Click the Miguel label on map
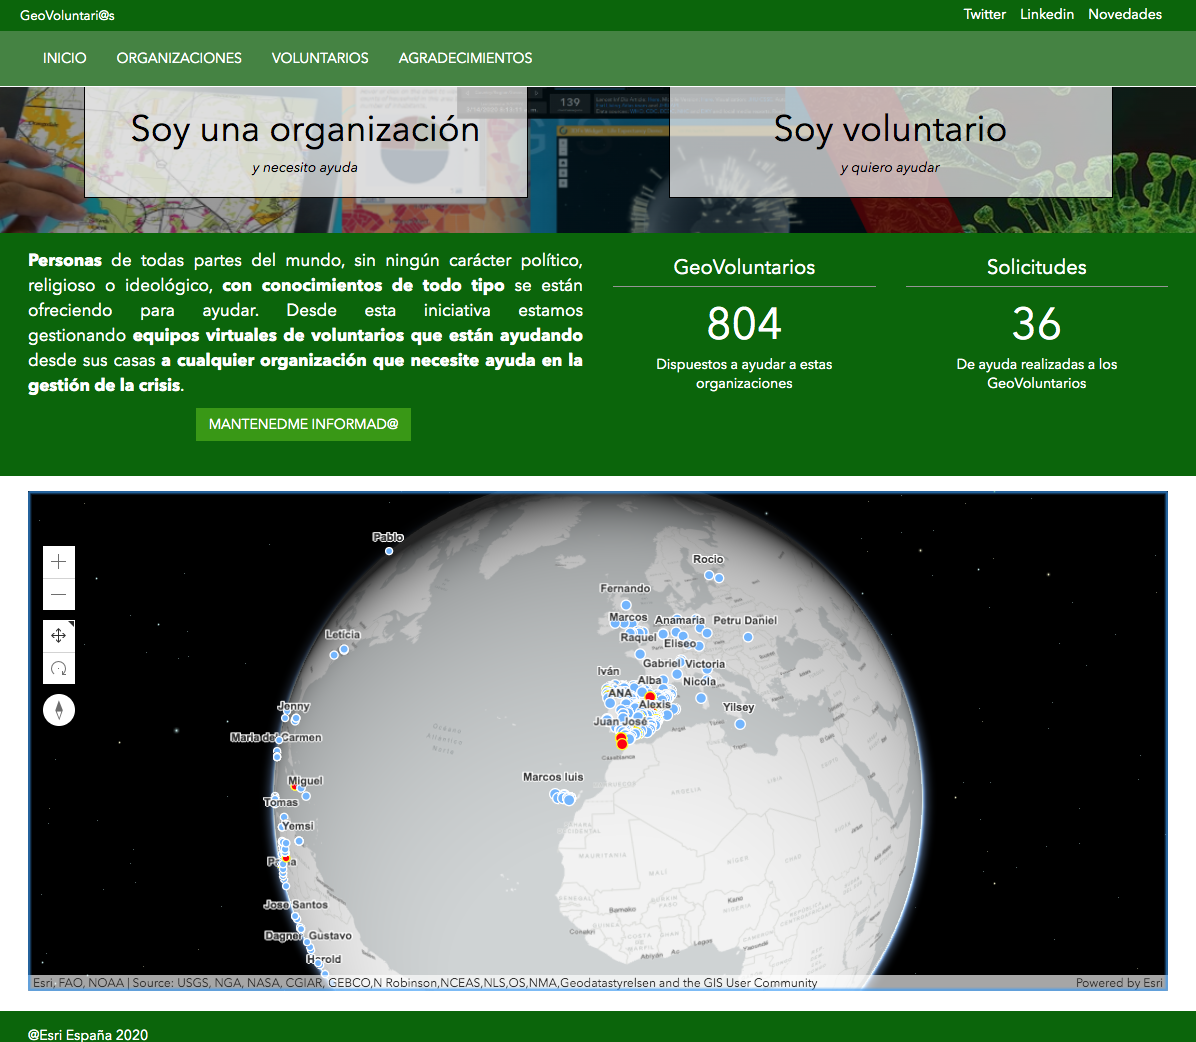Screen dimensions: 1196x1042 click(305, 780)
